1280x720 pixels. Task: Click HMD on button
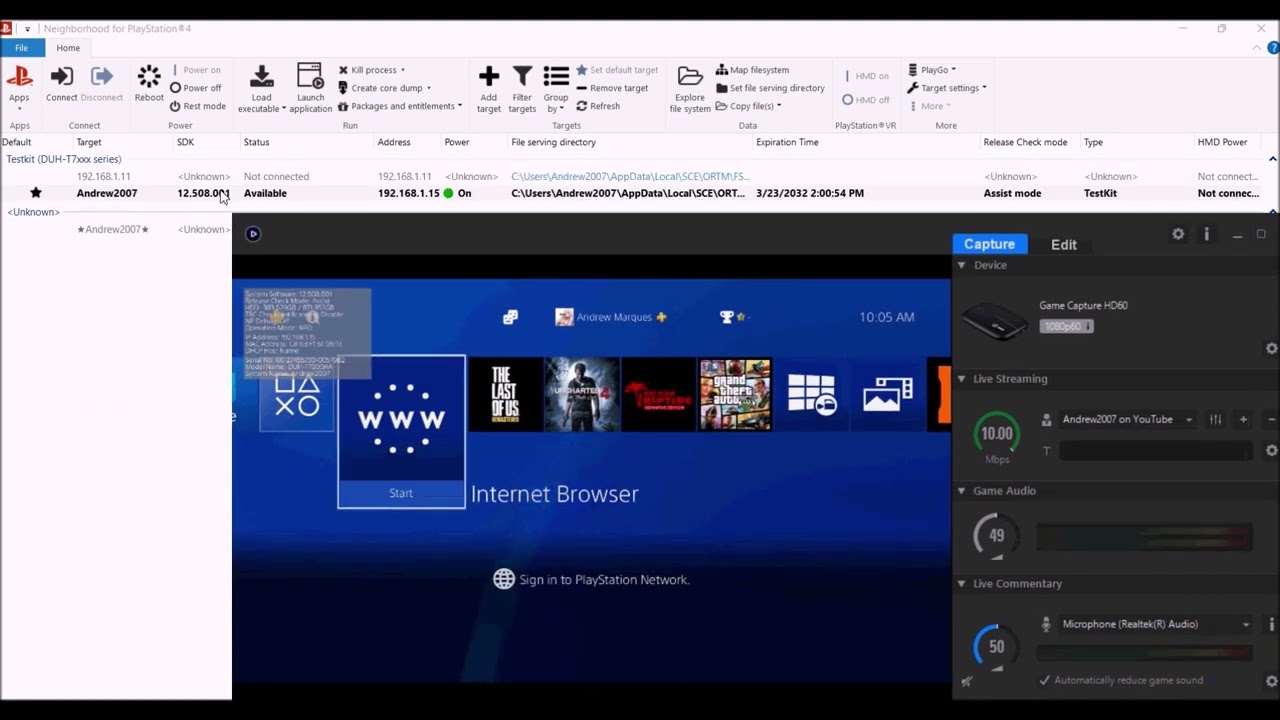point(866,76)
